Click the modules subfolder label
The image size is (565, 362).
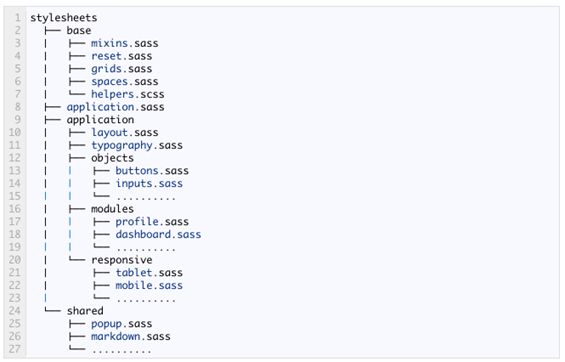pyautogui.click(x=112, y=209)
